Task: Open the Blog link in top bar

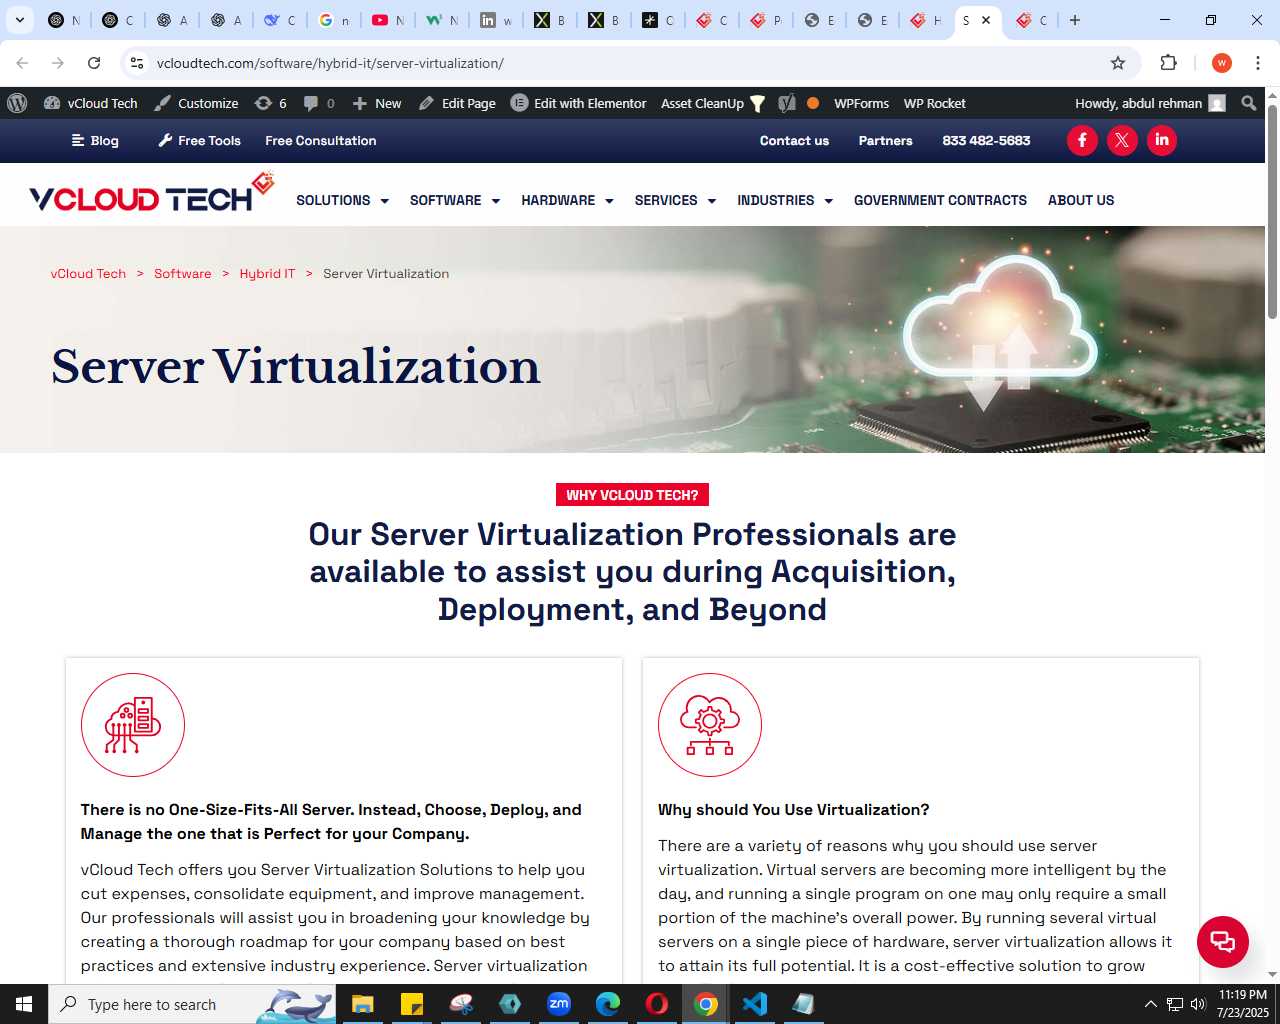Action: pos(95,141)
